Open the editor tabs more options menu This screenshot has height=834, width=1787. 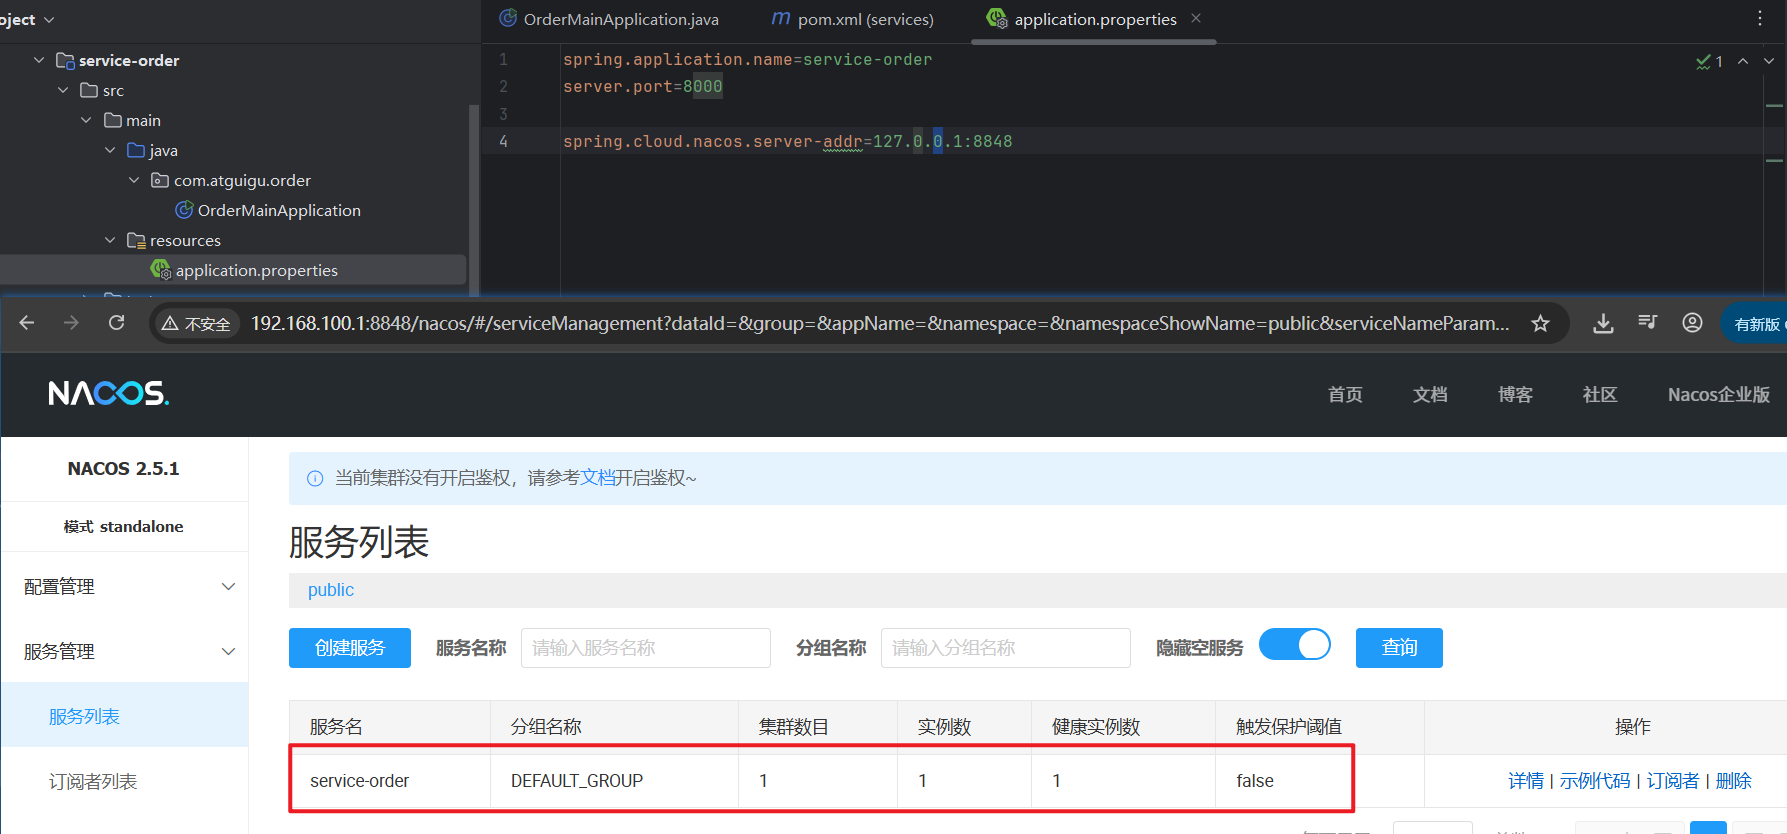tap(1760, 18)
